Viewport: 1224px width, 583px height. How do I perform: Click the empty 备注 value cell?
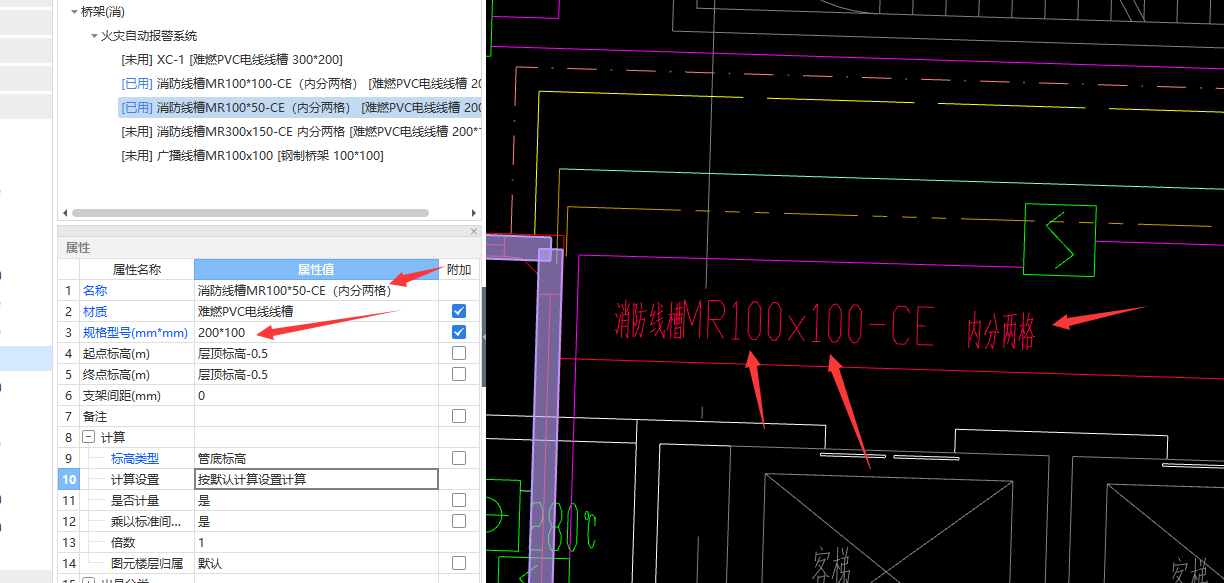(316, 416)
